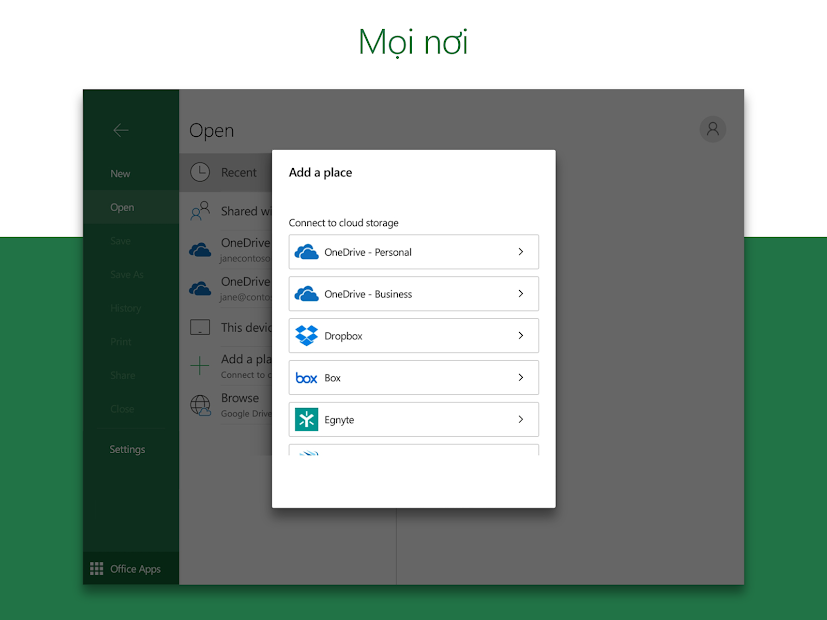Click the Settings entry in the sidebar

(x=127, y=448)
